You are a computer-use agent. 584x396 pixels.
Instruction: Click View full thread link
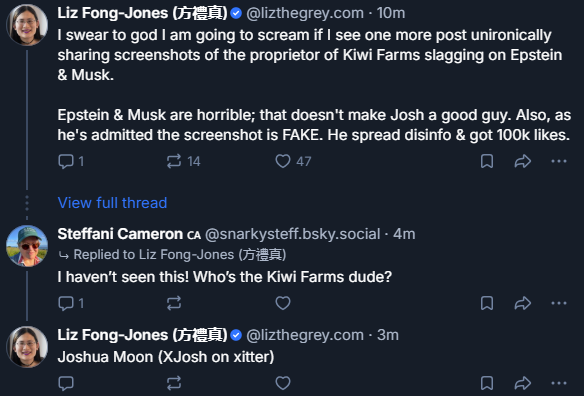pyautogui.click(x=112, y=203)
